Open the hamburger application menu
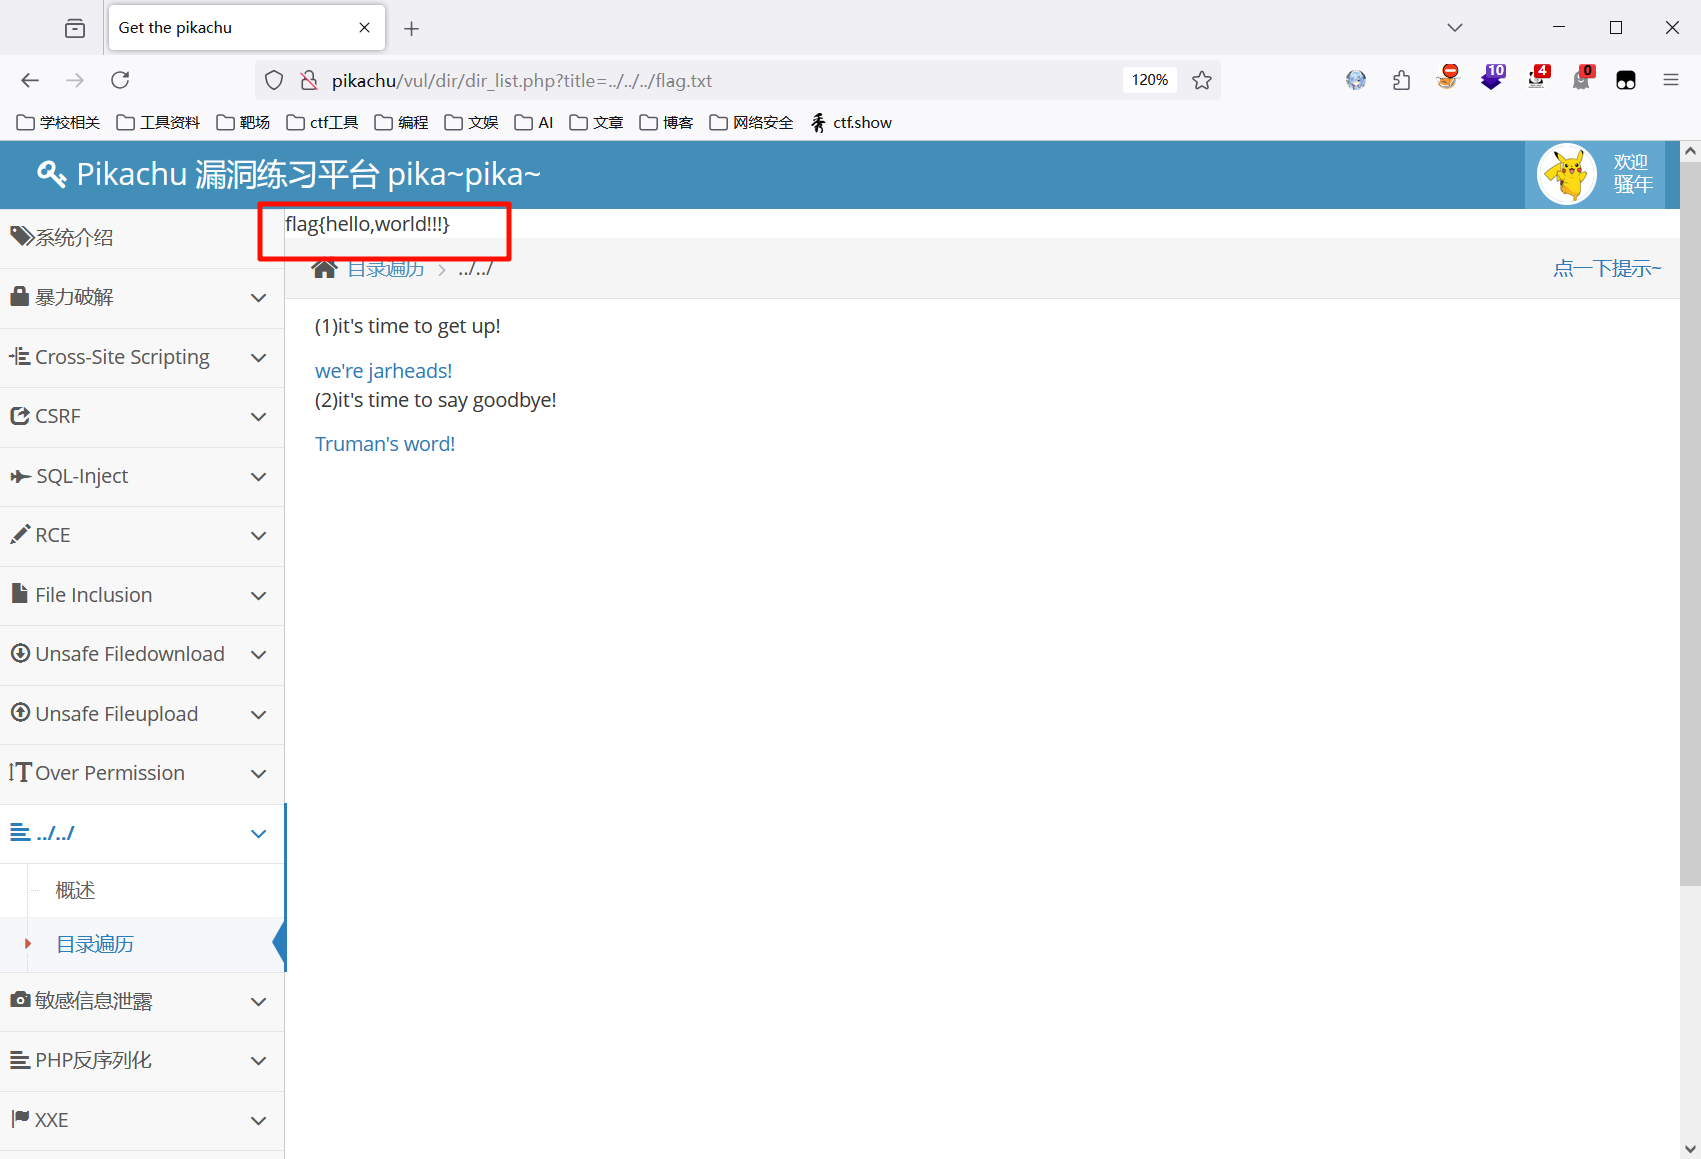This screenshot has height=1159, width=1701. click(1671, 80)
